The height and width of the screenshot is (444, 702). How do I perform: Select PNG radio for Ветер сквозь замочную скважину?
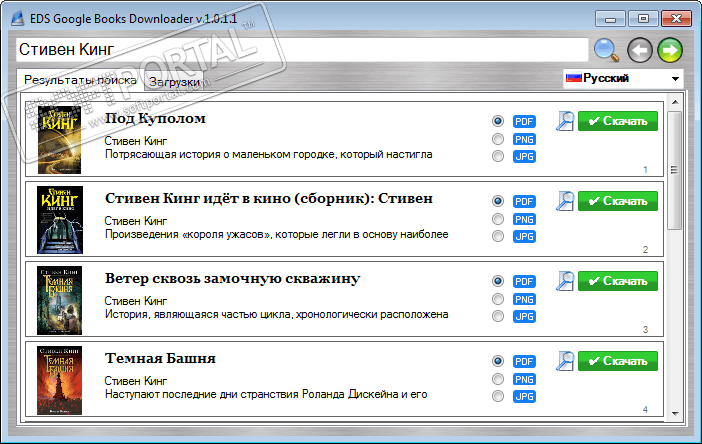(497, 299)
